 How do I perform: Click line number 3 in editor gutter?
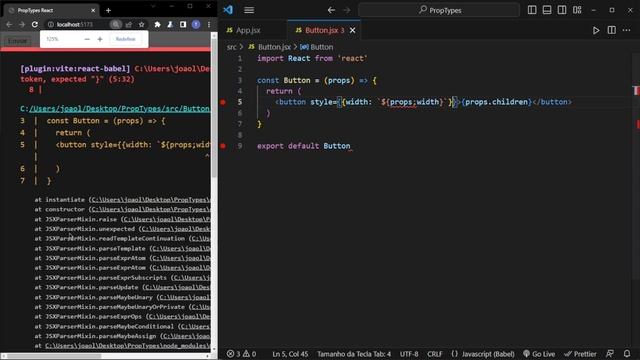point(240,80)
